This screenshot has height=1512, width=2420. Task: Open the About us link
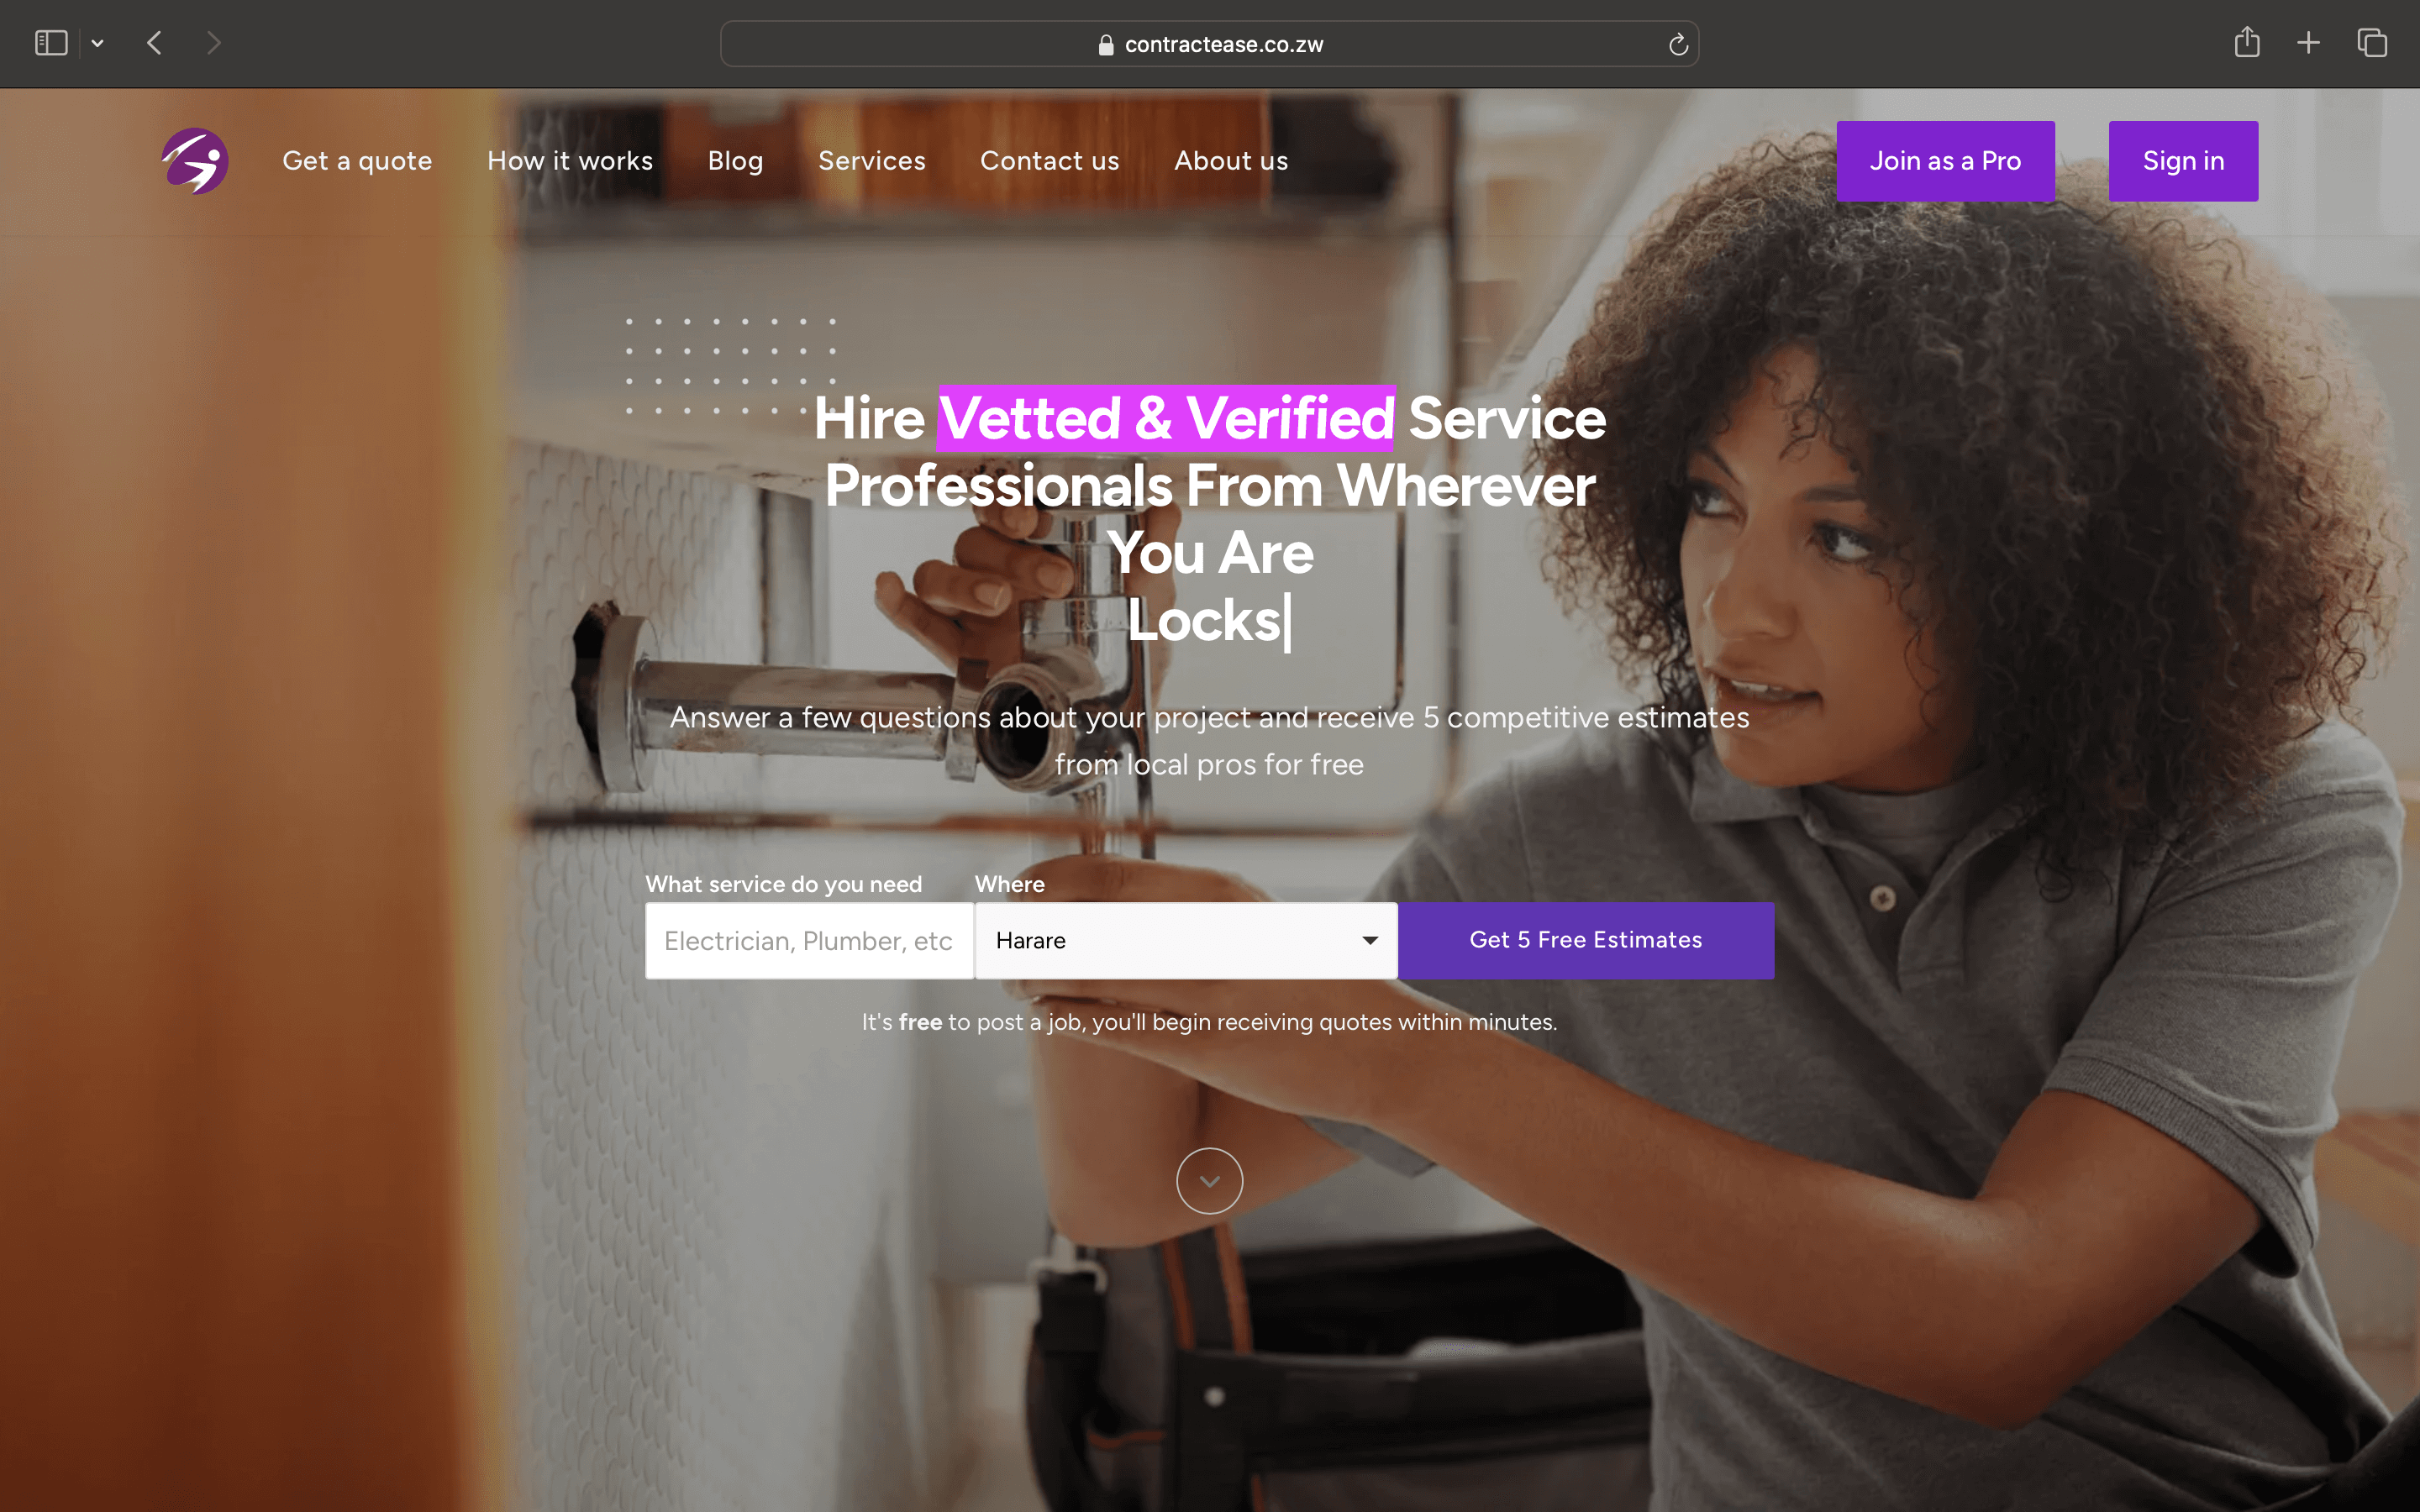(1231, 161)
